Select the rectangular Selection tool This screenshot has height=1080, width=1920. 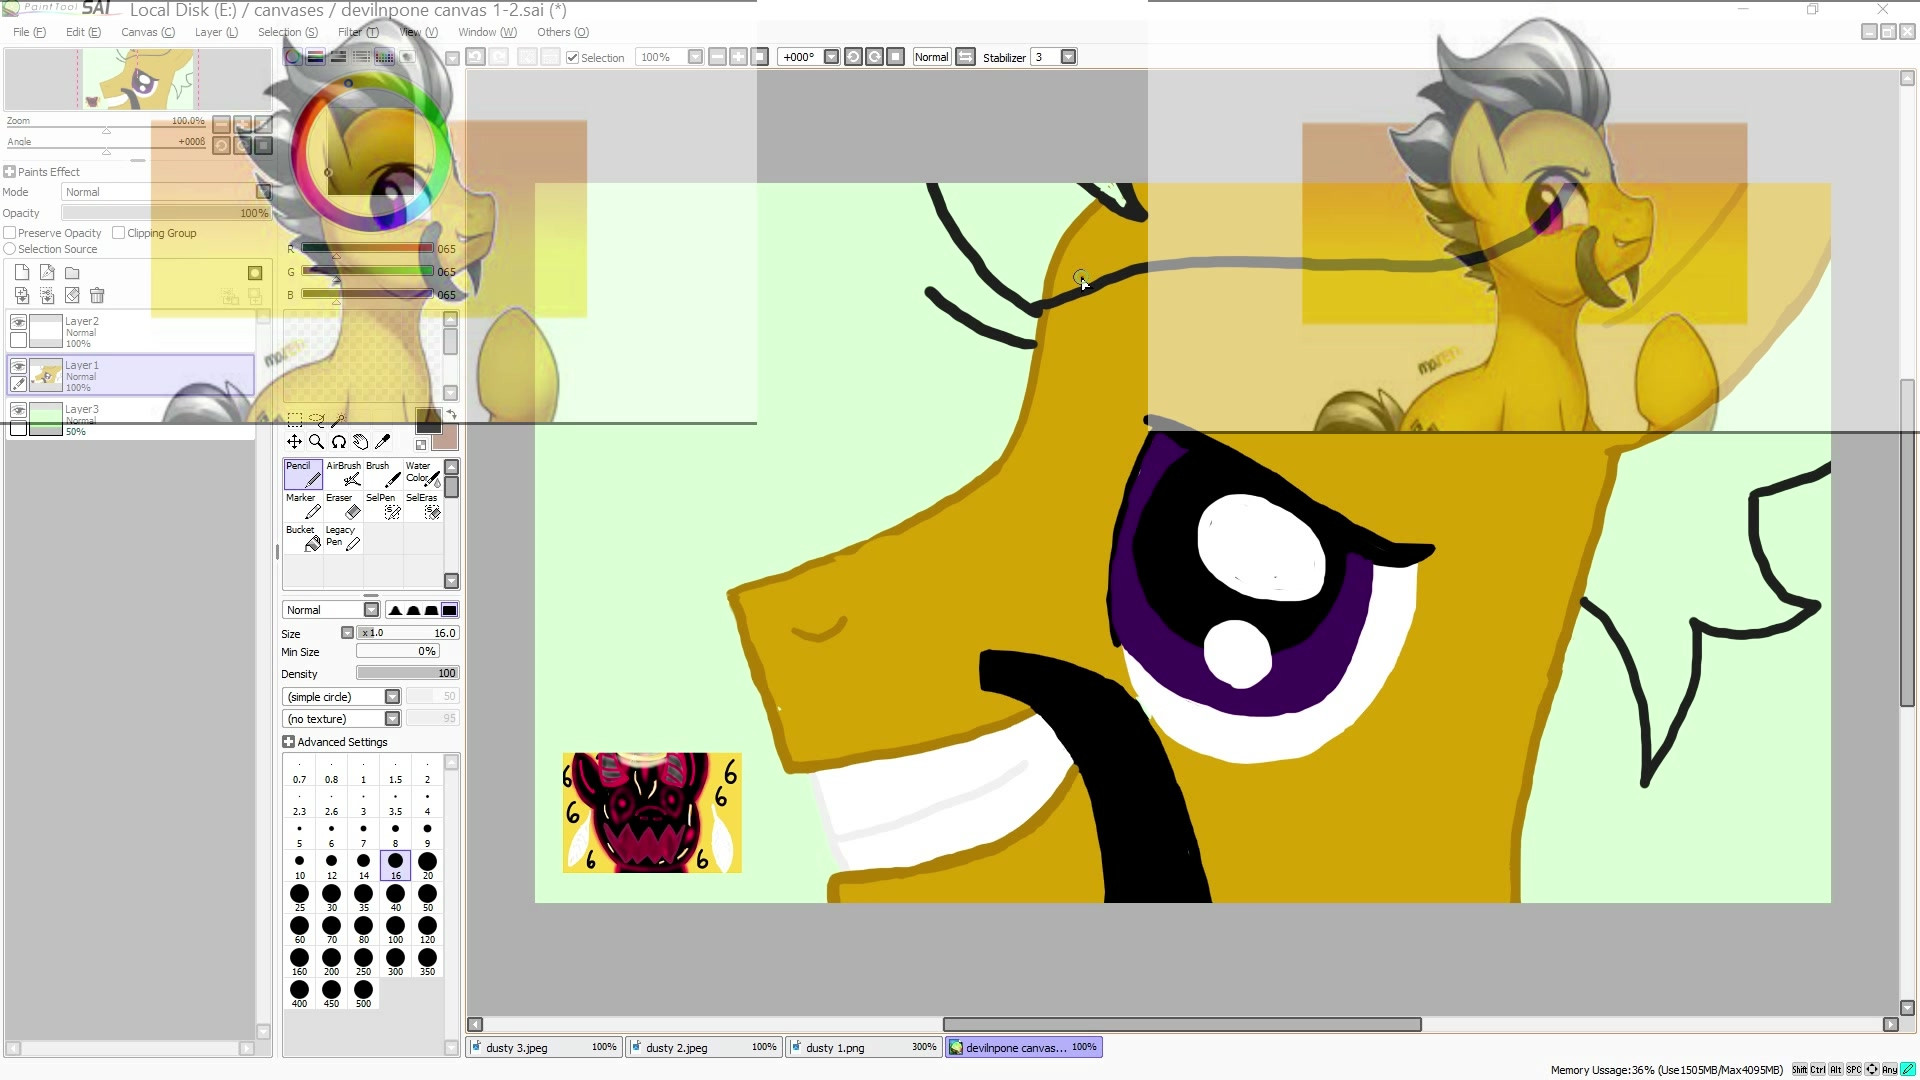pos(295,419)
